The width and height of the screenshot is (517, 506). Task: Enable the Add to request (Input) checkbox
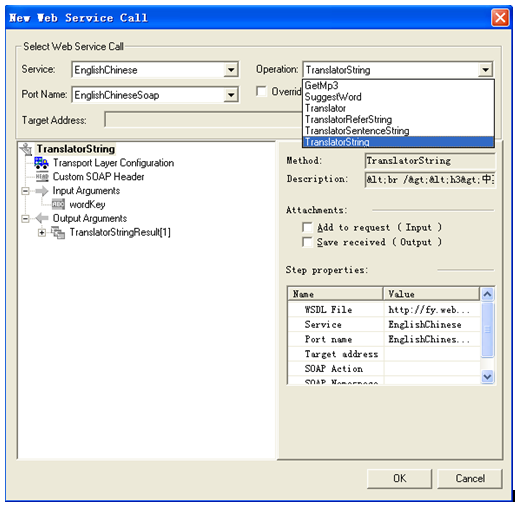click(307, 227)
